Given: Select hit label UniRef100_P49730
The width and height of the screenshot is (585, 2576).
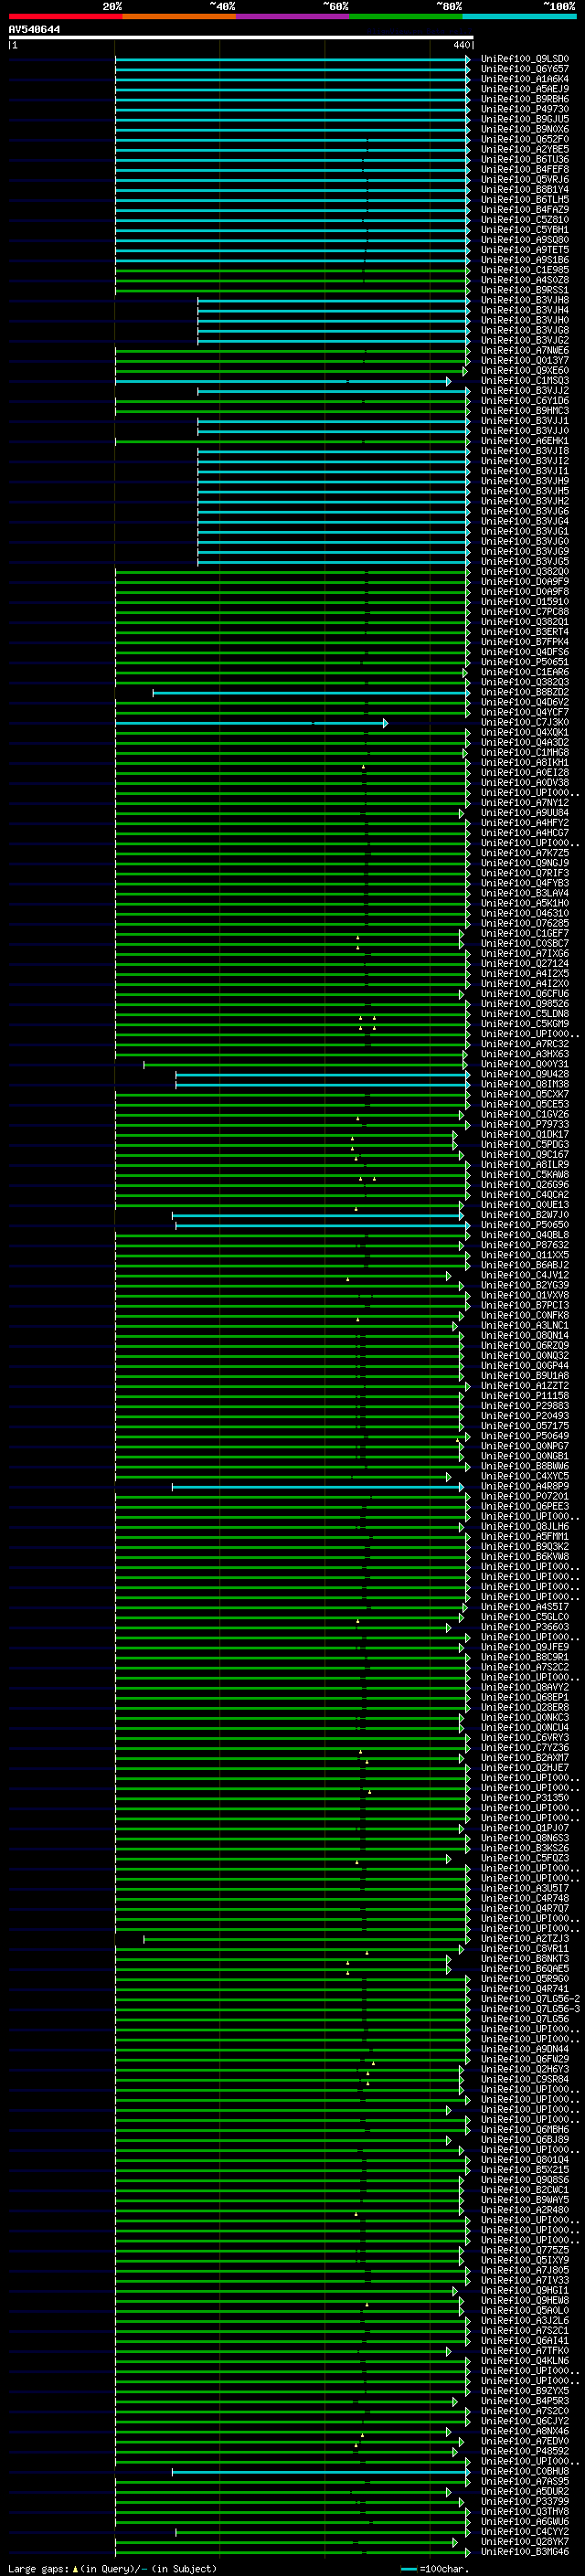Looking at the screenshot, I should pos(524,109).
